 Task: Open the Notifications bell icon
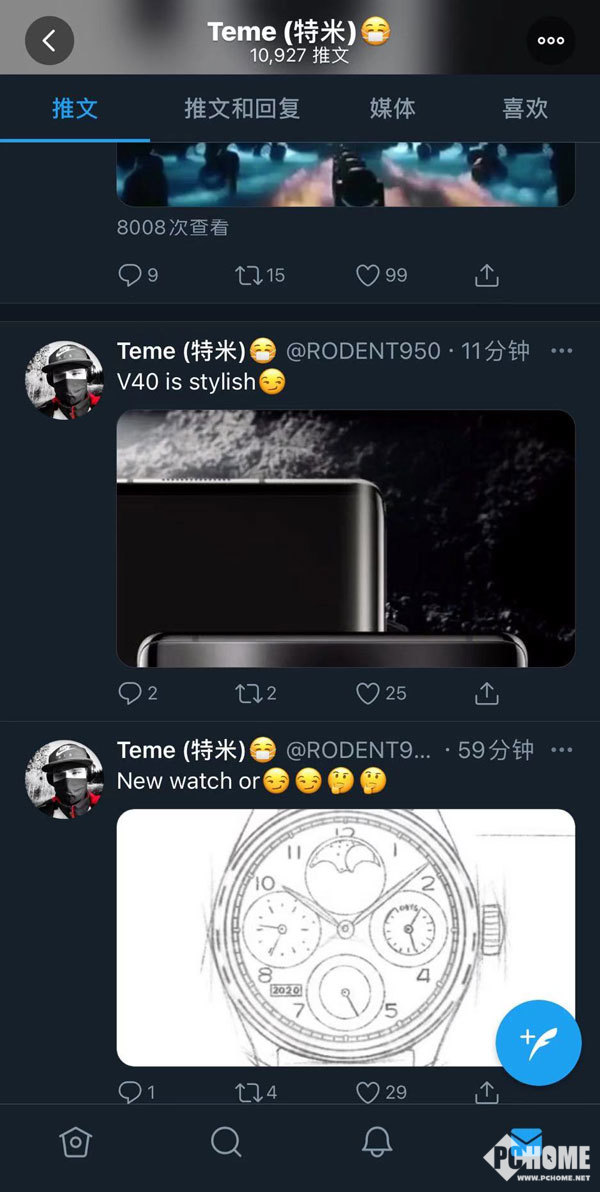pyautogui.click(x=376, y=1142)
